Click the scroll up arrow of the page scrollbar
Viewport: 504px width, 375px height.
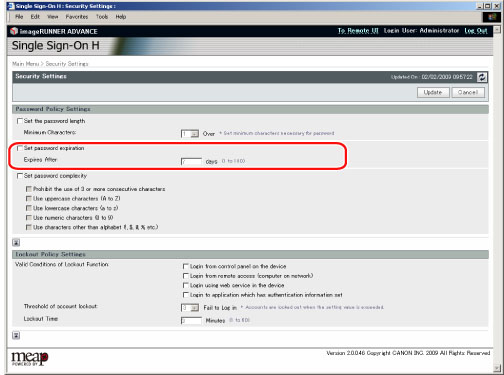tap(497, 30)
